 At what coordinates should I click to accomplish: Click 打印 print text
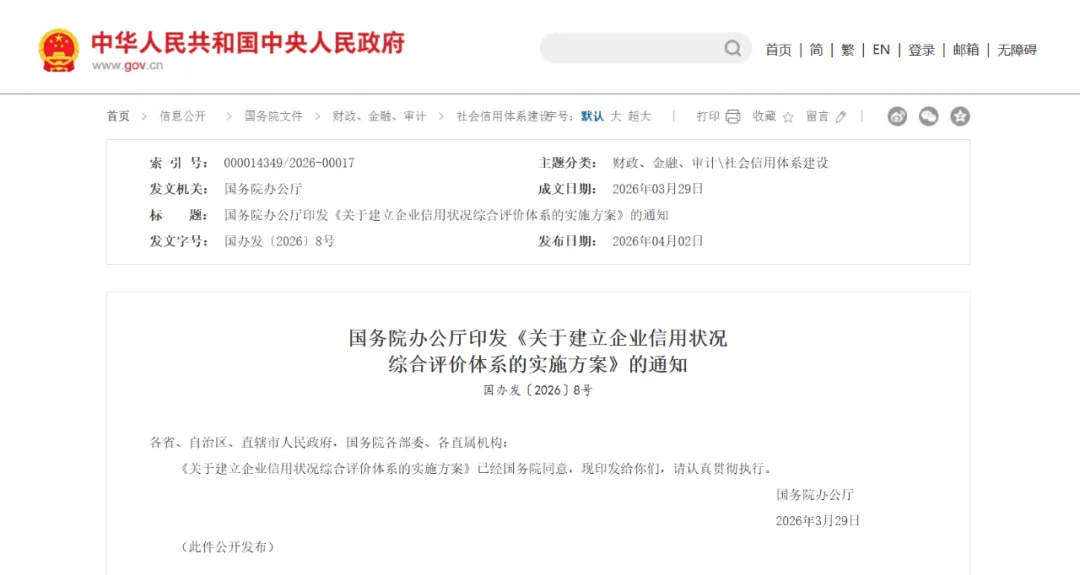pos(708,116)
